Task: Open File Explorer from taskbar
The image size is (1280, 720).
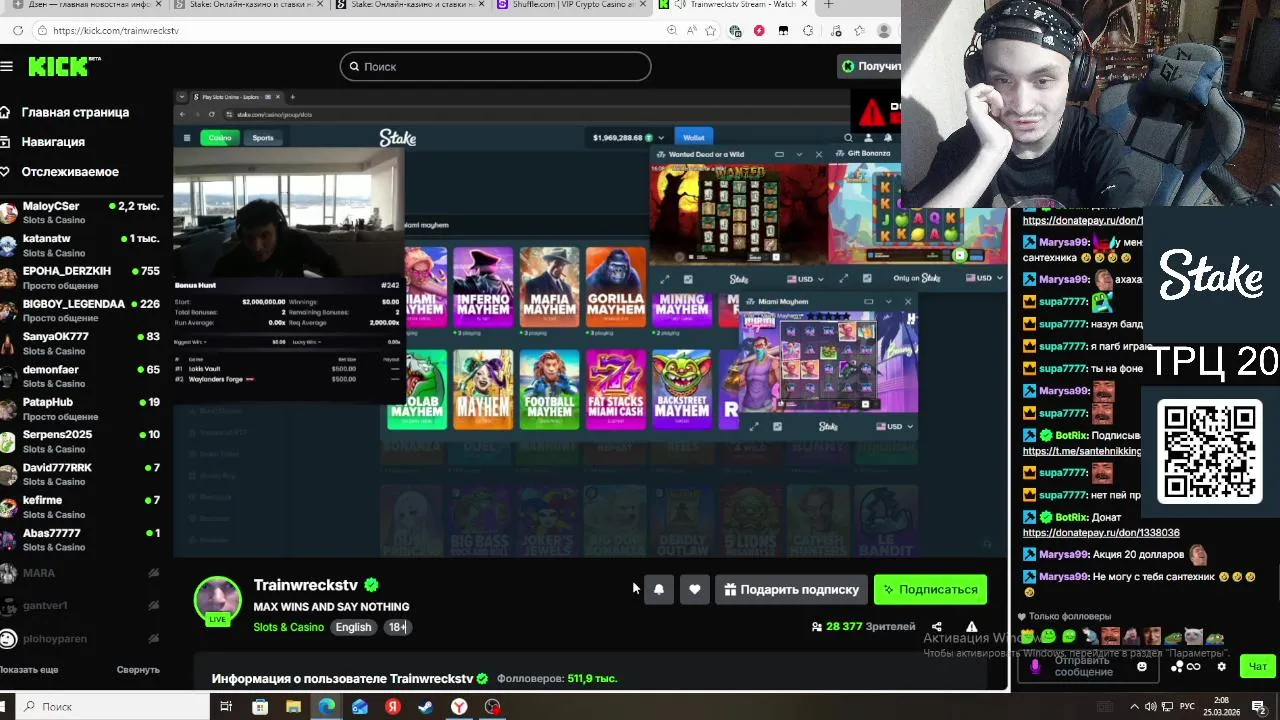Action: point(293,707)
